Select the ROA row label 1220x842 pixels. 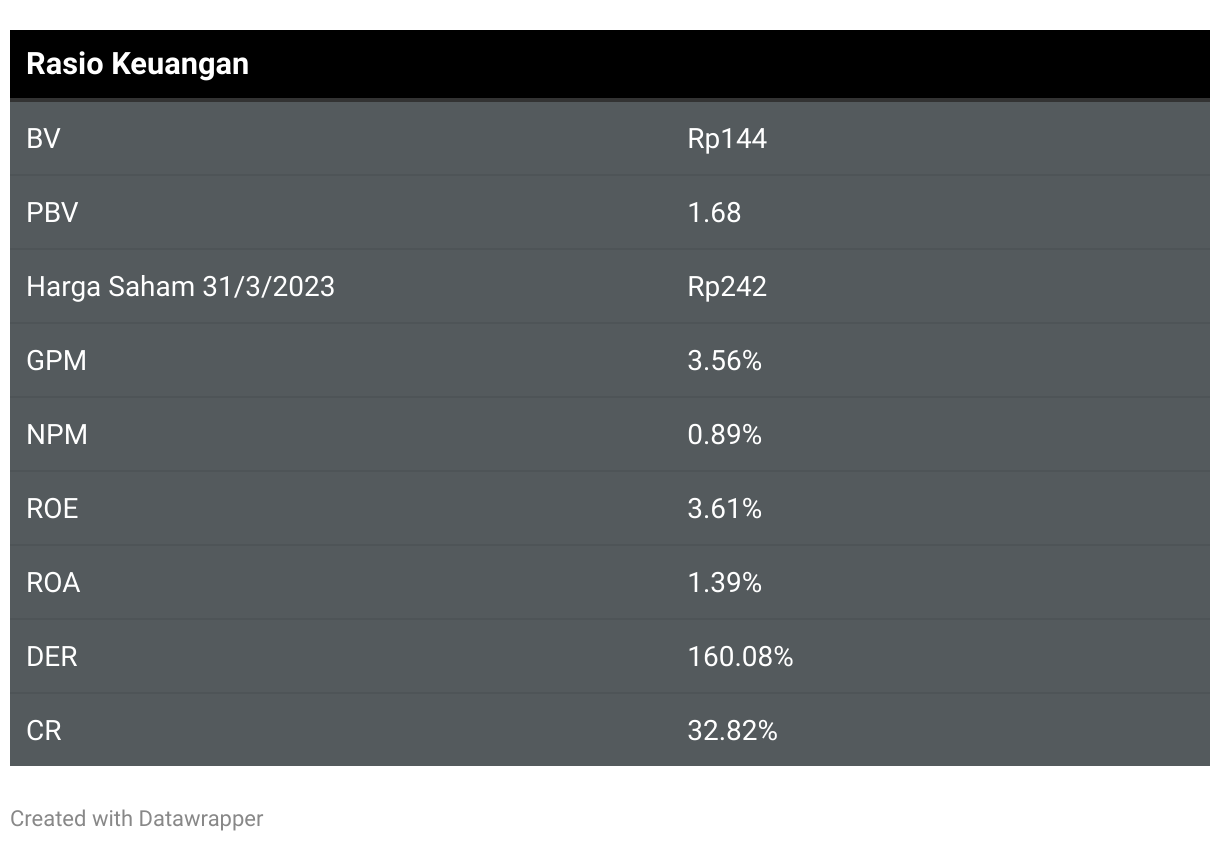click(x=53, y=582)
